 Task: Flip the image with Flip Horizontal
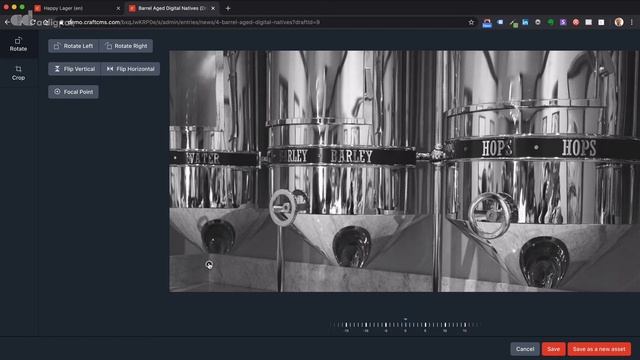(130, 69)
